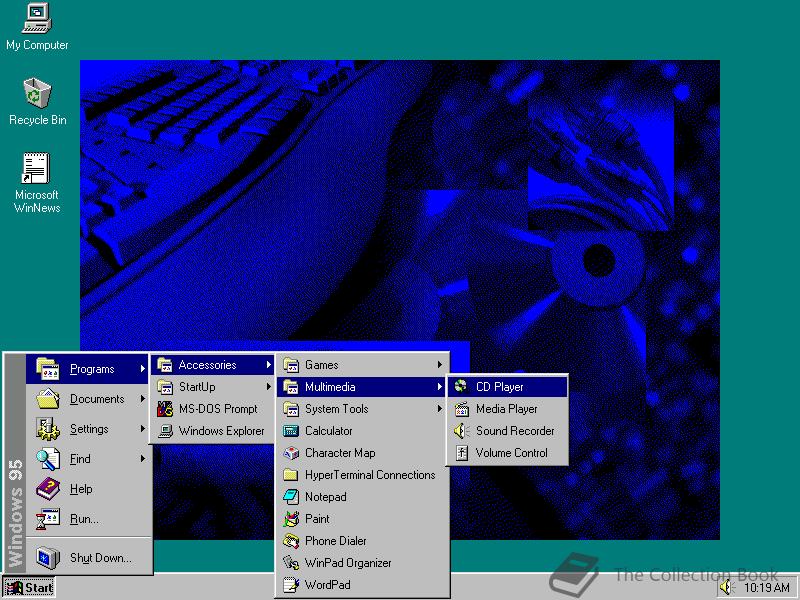The image size is (800, 600).
Task: Expand the Games submenu
Action: (x=320, y=364)
